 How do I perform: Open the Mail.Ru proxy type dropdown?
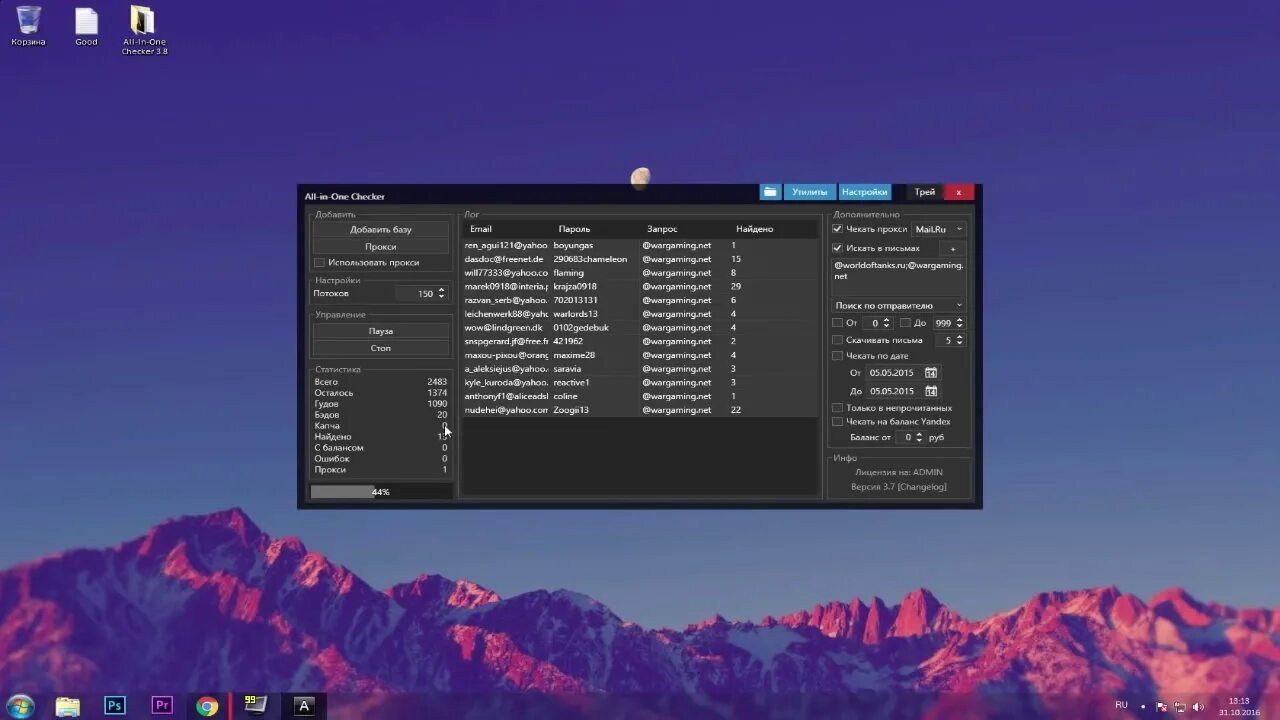[x=939, y=229]
